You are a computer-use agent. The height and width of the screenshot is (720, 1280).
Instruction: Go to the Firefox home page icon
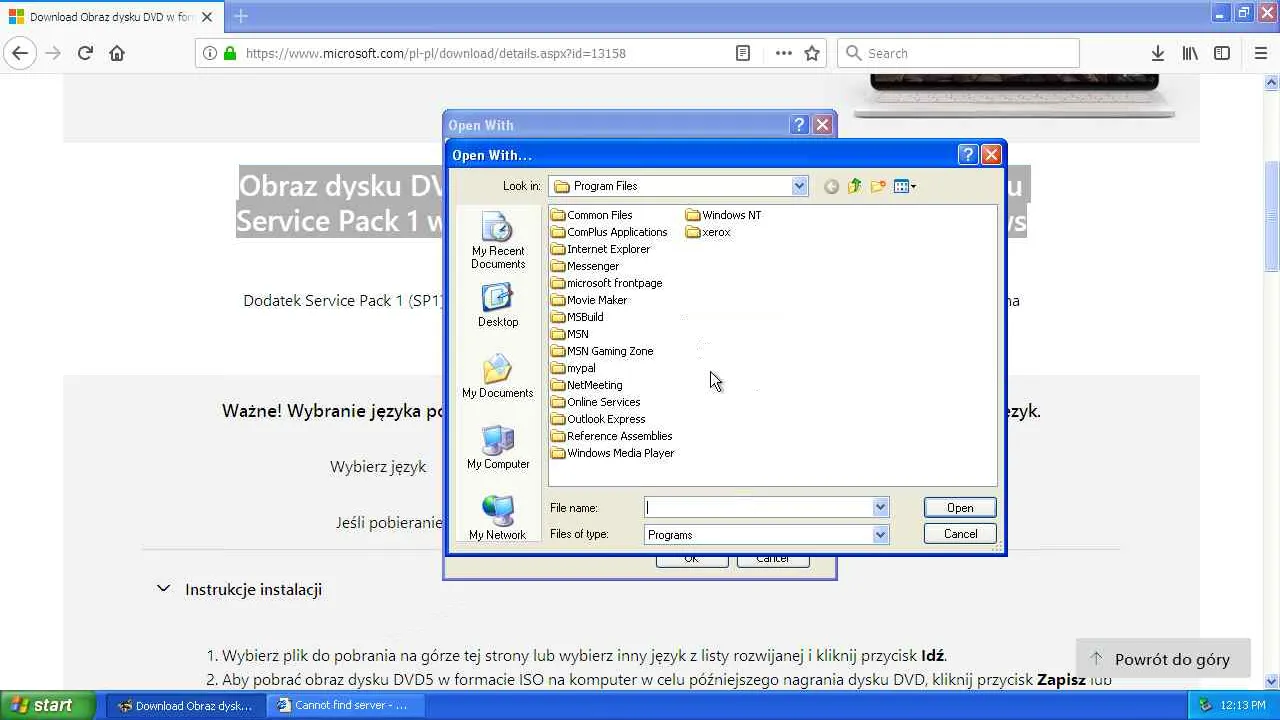(x=117, y=53)
